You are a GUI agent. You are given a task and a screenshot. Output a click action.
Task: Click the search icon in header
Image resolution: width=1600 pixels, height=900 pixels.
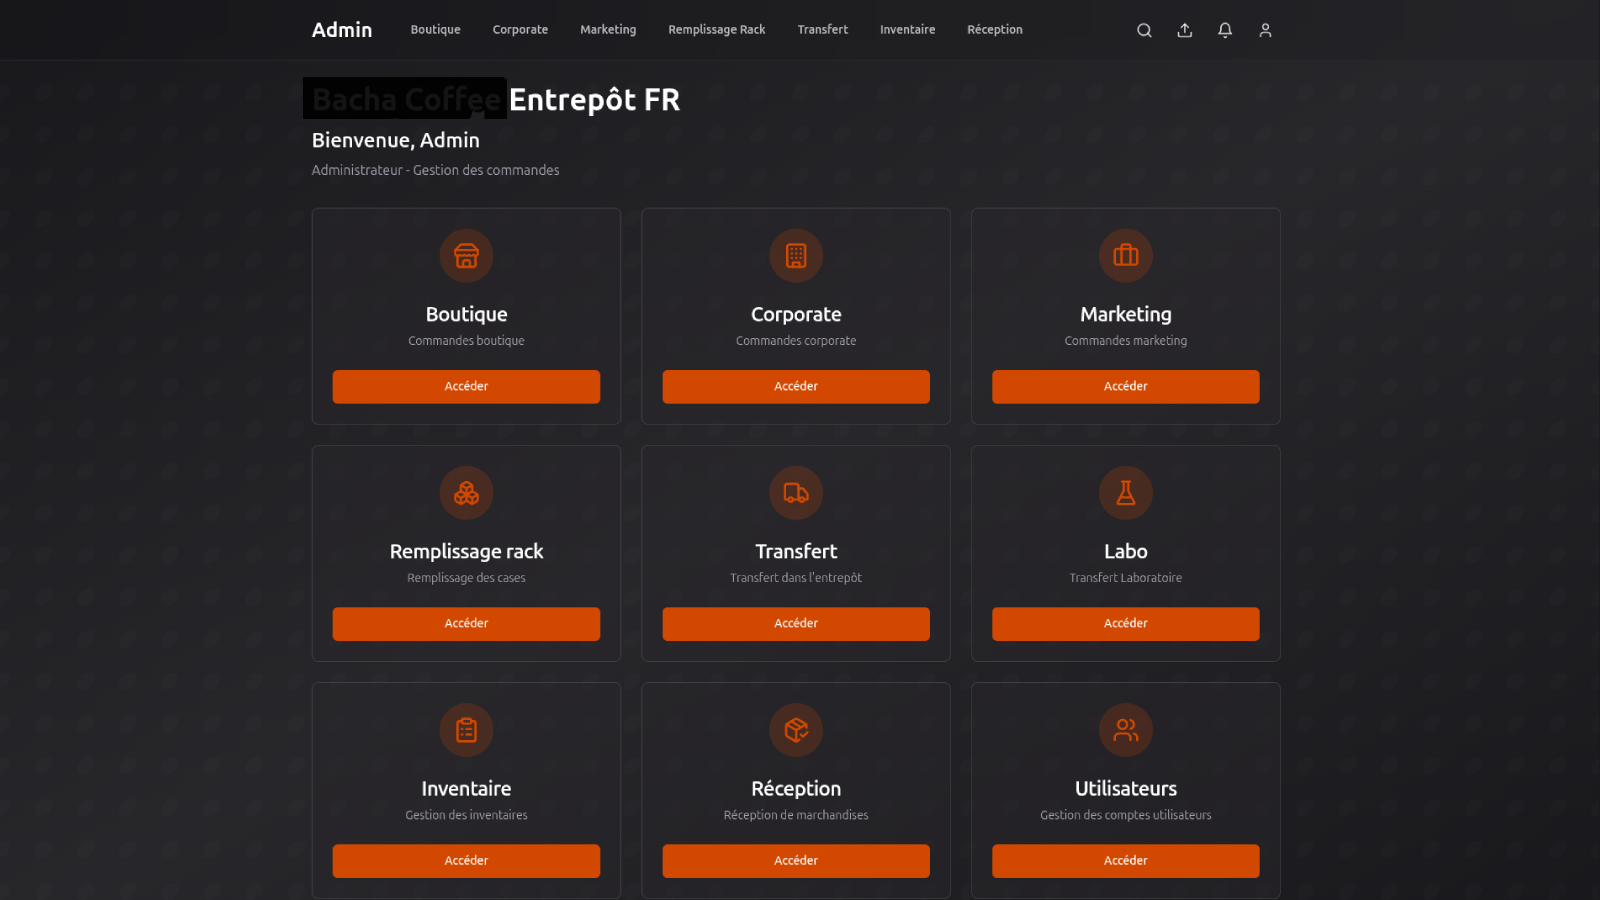[1144, 30]
